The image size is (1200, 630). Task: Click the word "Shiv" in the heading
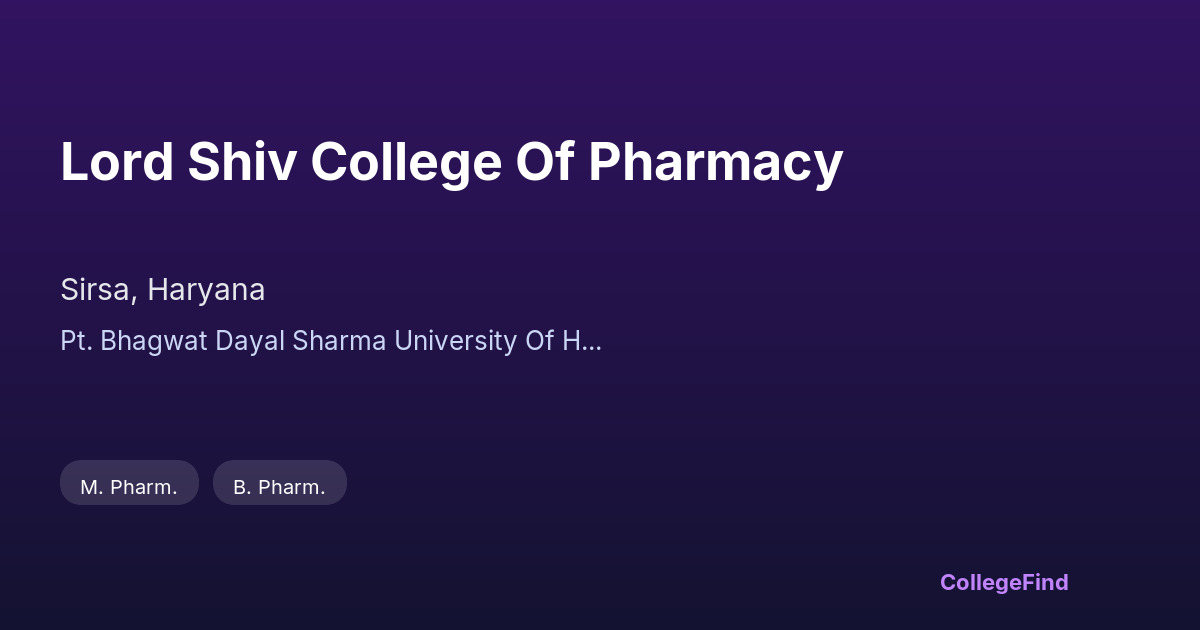point(241,162)
